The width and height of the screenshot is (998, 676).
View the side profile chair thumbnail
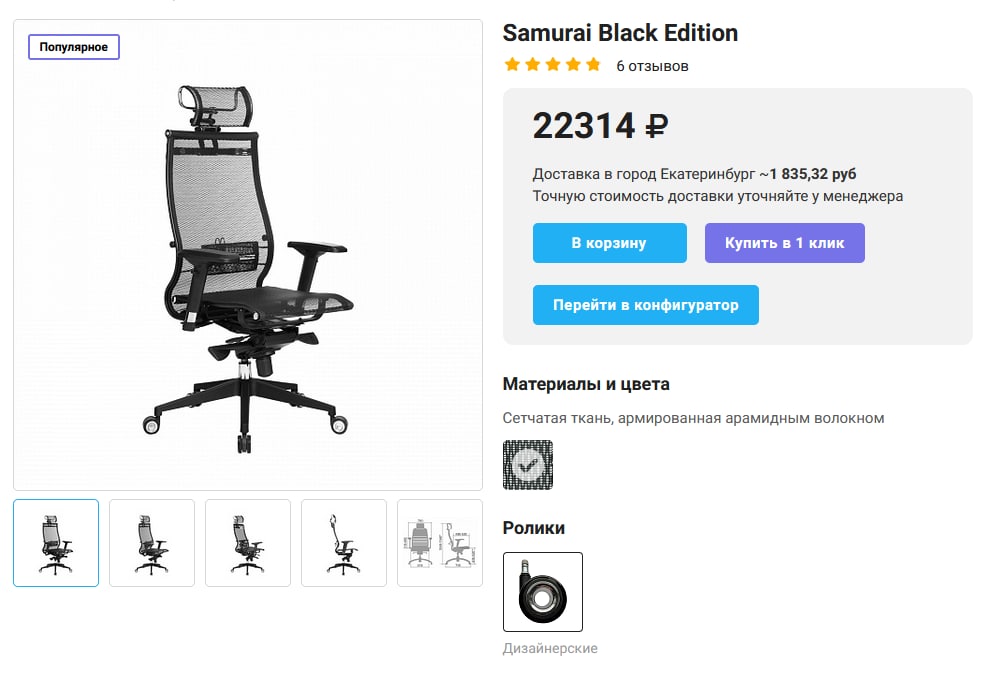(344, 543)
